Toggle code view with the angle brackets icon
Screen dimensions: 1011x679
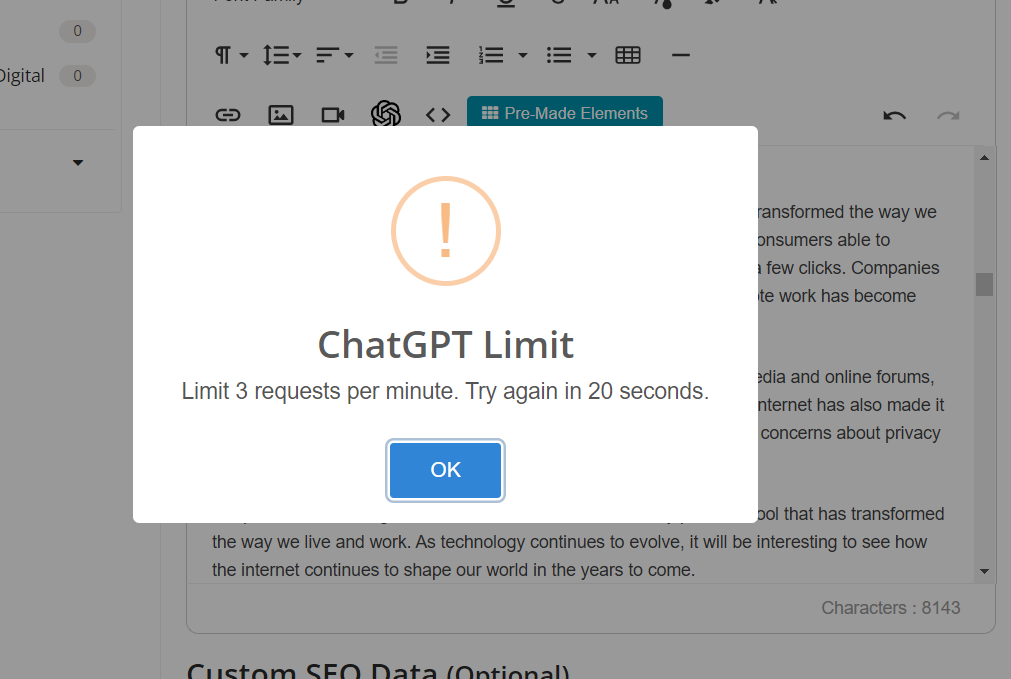click(x=438, y=115)
